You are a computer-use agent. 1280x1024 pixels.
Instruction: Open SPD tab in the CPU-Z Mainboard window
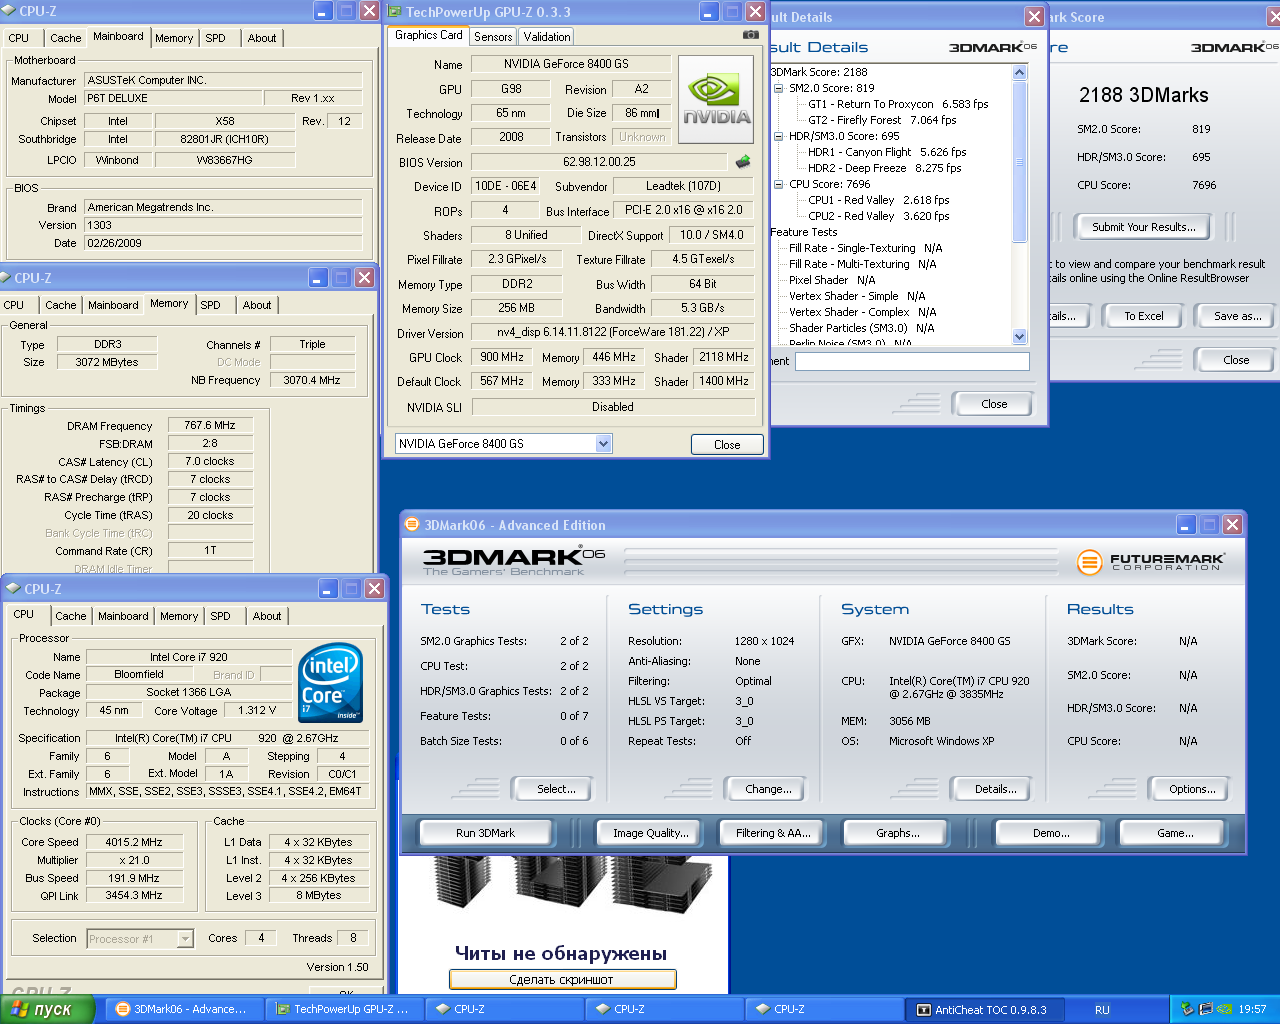click(216, 38)
